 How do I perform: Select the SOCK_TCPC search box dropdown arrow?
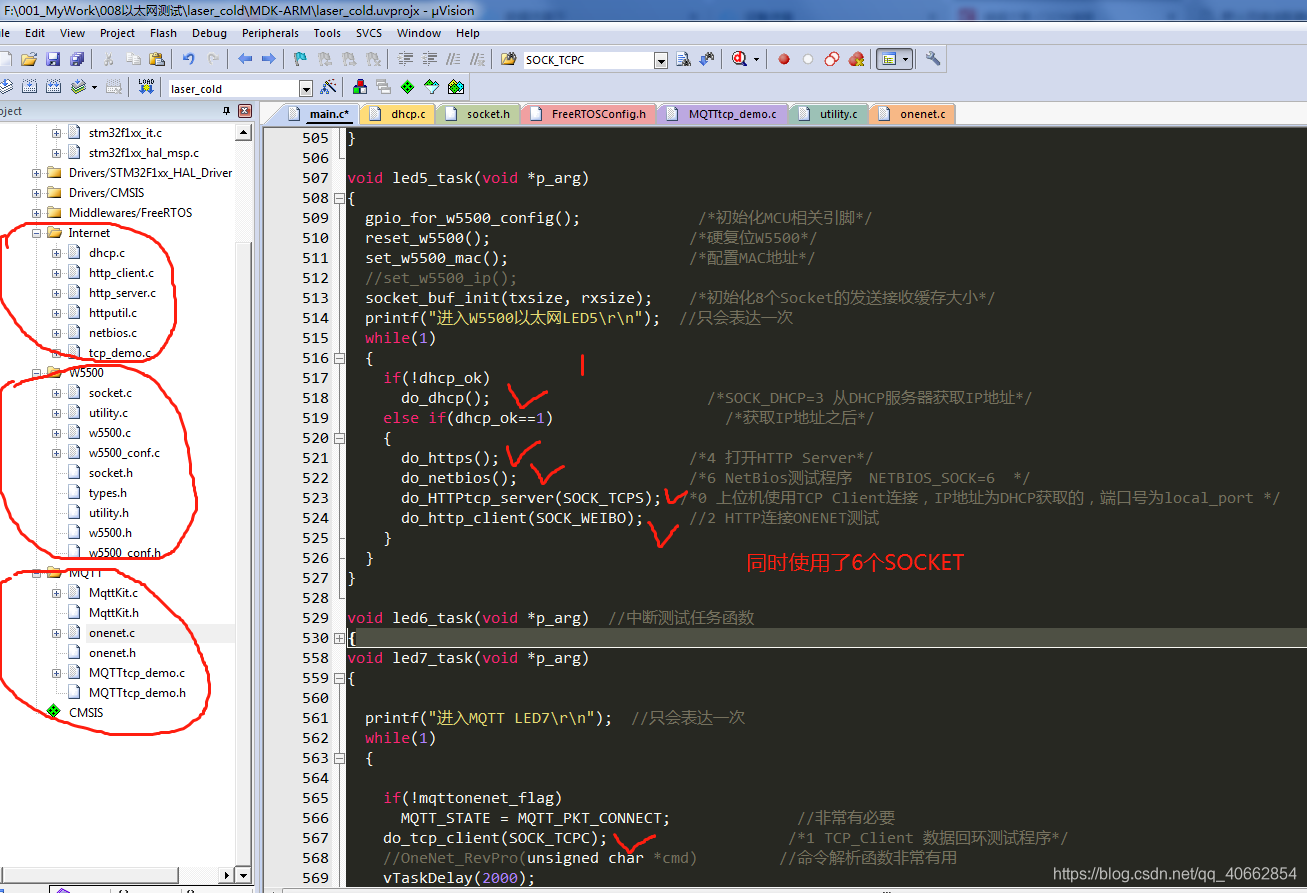click(x=661, y=59)
